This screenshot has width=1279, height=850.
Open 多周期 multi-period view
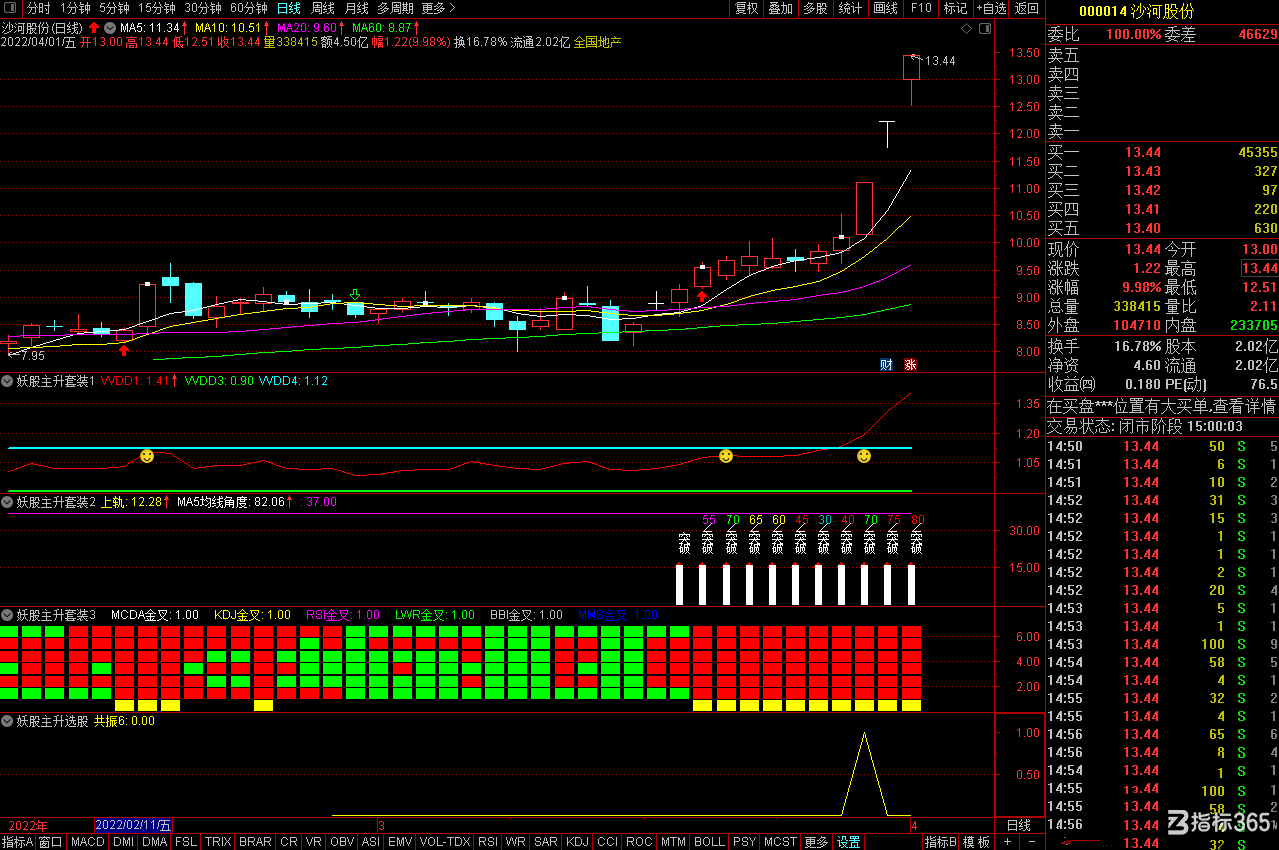[x=395, y=8]
